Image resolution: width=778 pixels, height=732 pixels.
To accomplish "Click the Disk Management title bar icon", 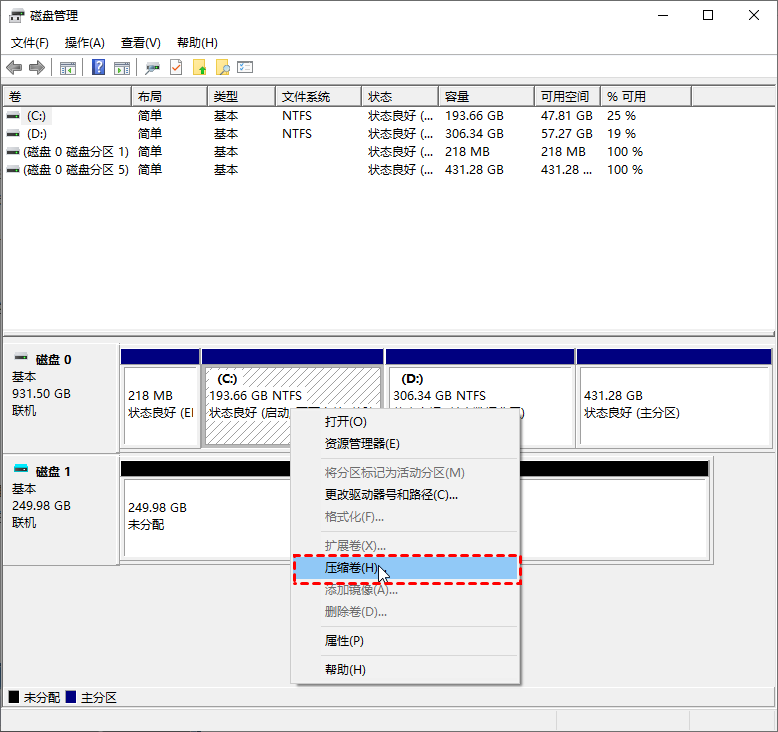I will click(x=16, y=16).
